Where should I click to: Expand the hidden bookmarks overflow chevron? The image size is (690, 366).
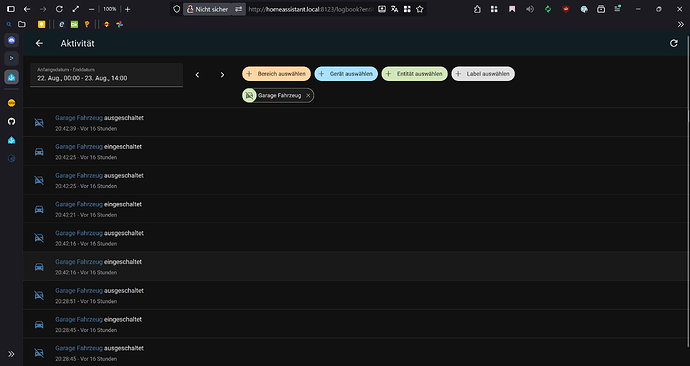[x=680, y=24]
